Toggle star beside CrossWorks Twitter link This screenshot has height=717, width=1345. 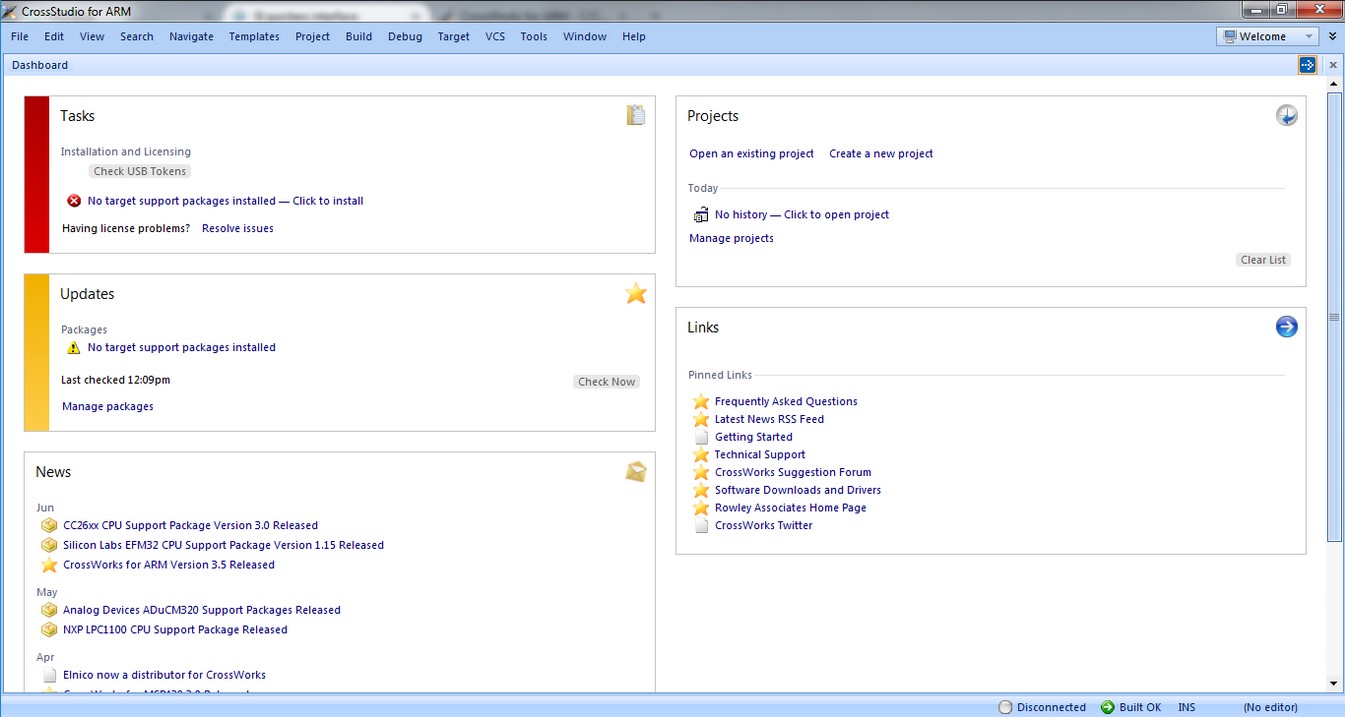[701, 525]
